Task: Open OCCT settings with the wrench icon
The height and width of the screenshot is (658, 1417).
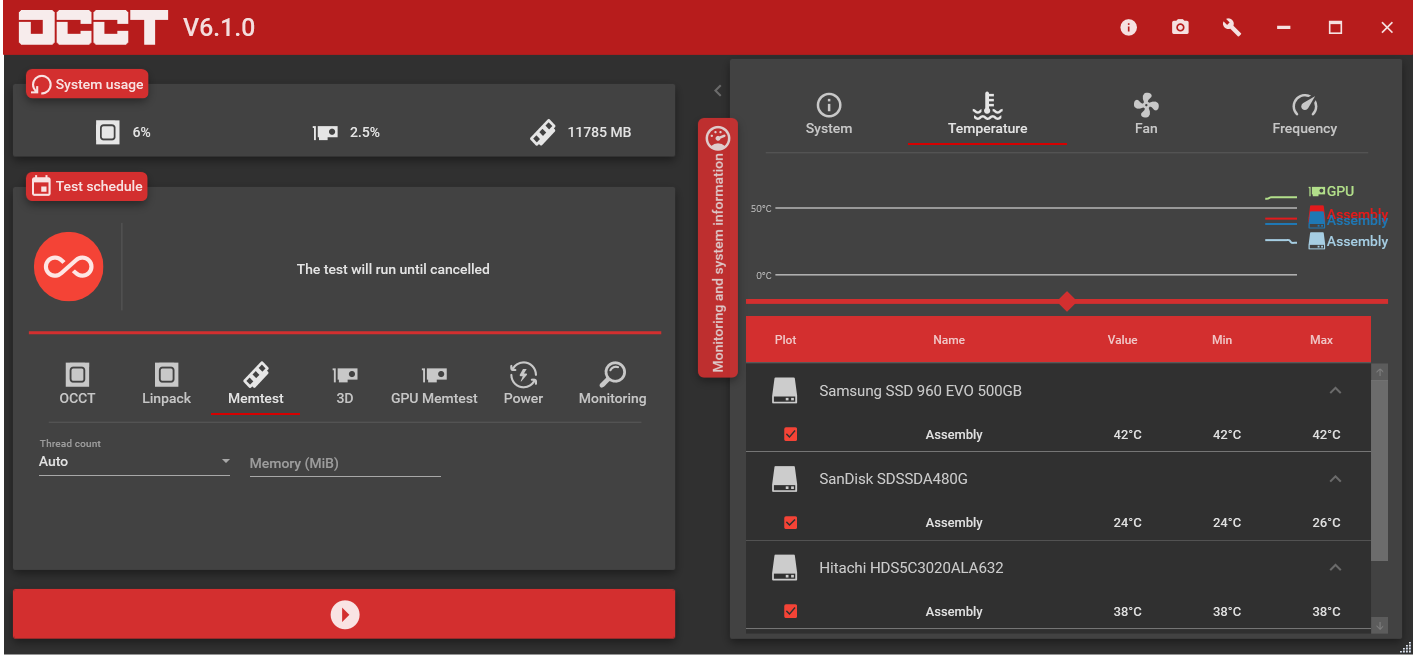Action: tap(1231, 27)
